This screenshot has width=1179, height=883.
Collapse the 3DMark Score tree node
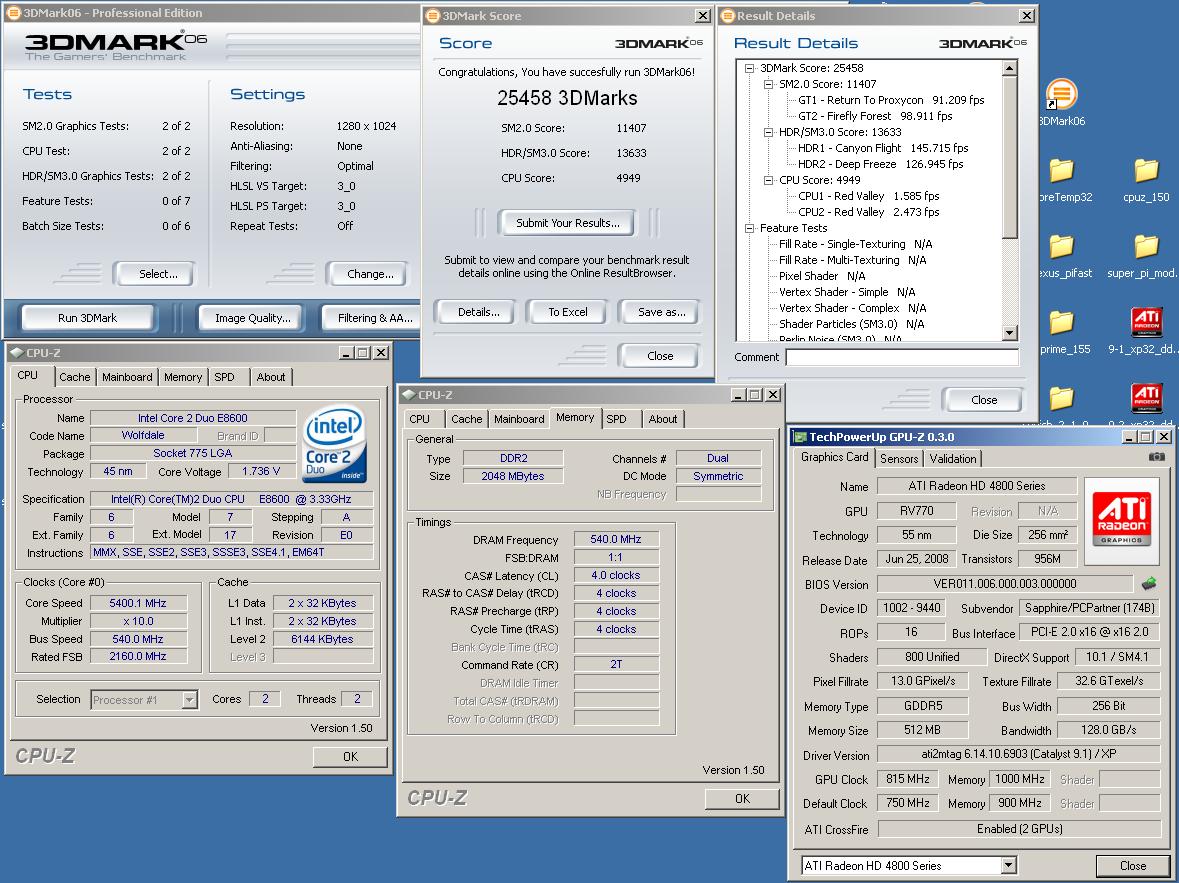click(x=749, y=68)
